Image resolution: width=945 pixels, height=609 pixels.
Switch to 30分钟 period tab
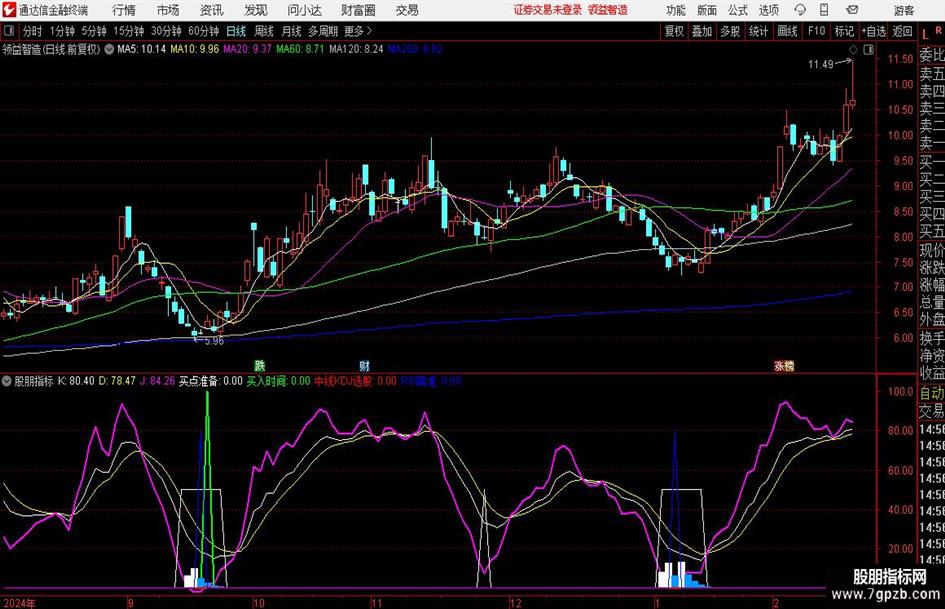pyautogui.click(x=166, y=31)
